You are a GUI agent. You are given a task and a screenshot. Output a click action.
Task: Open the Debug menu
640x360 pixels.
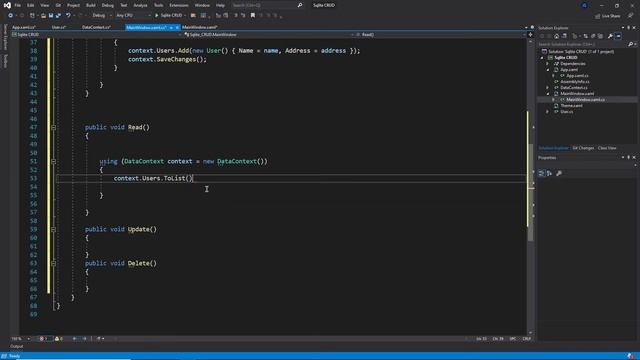(108, 5)
